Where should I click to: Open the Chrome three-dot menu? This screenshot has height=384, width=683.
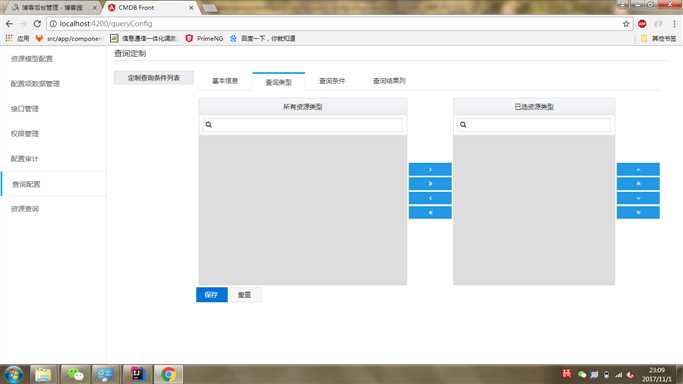pyautogui.click(x=674, y=24)
